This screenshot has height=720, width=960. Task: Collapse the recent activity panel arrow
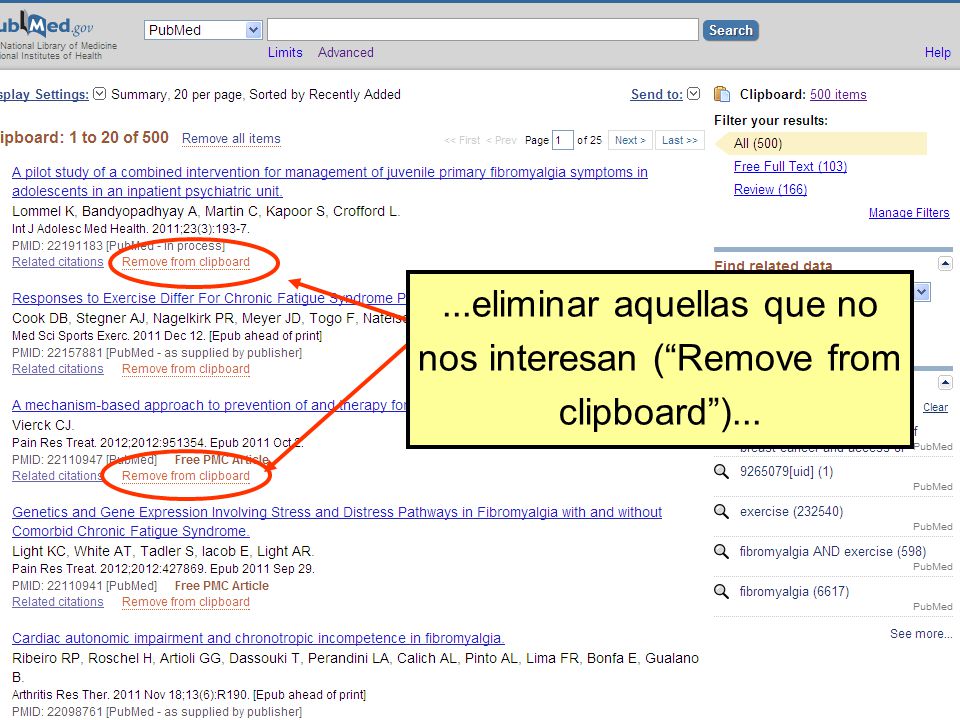click(x=945, y=383)
